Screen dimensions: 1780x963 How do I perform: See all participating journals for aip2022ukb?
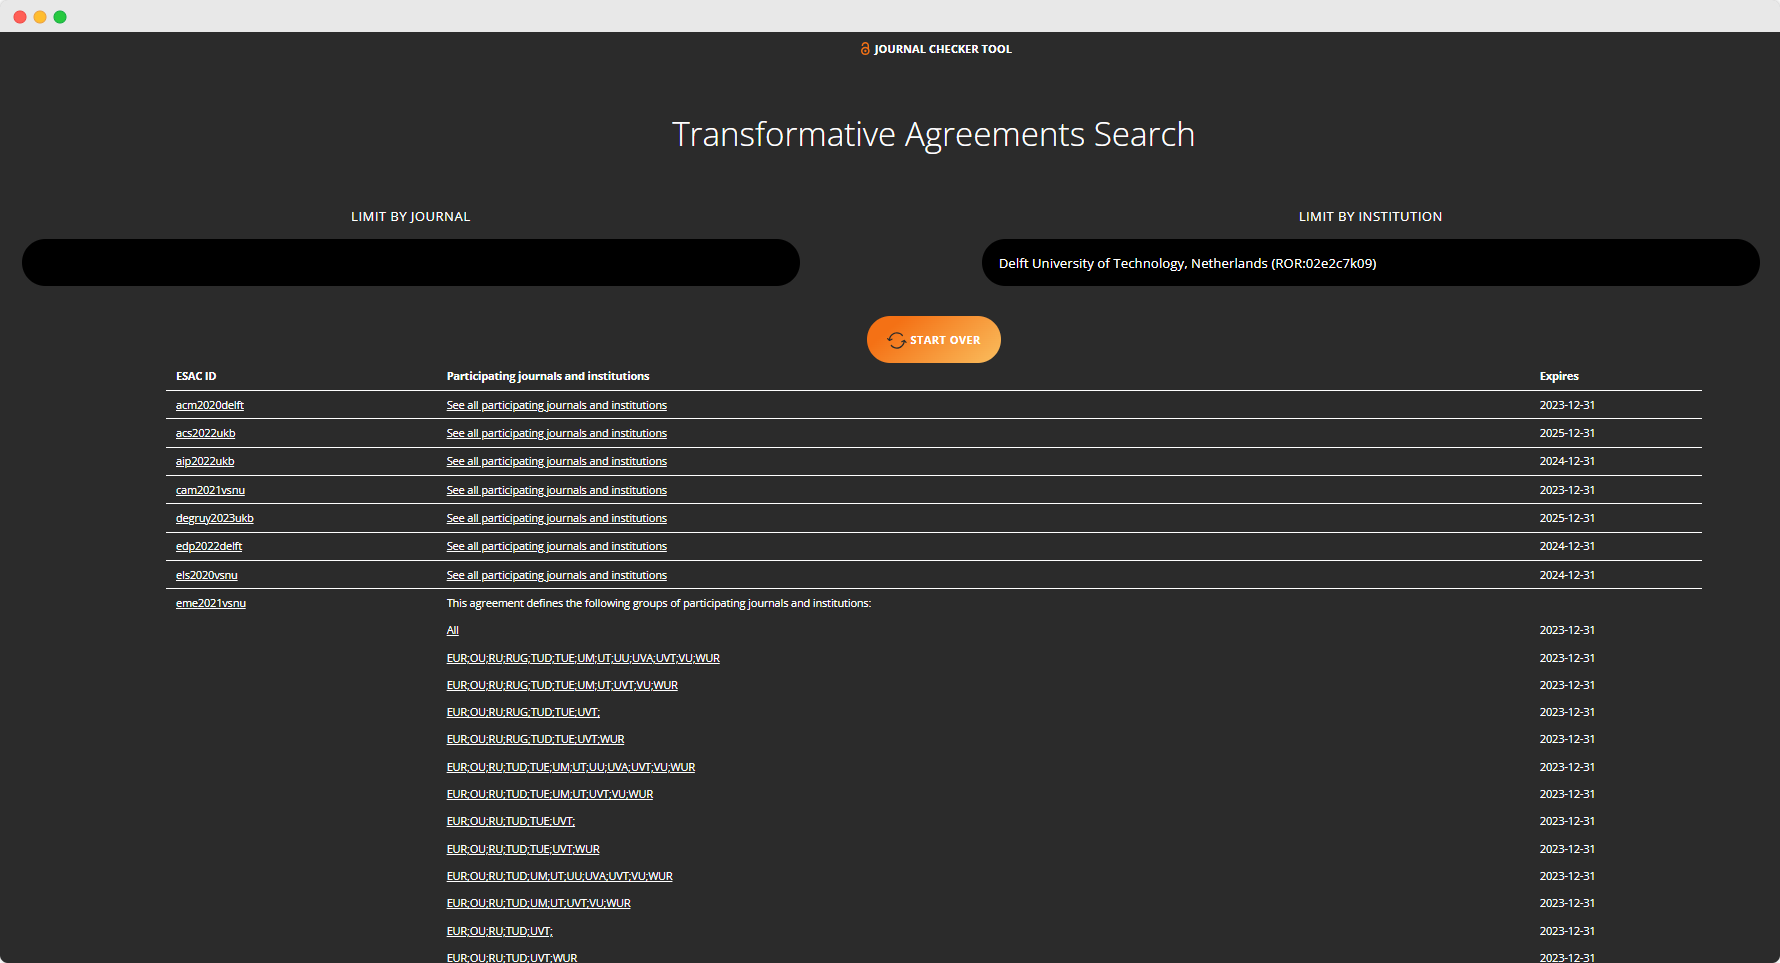coord(557,461)
